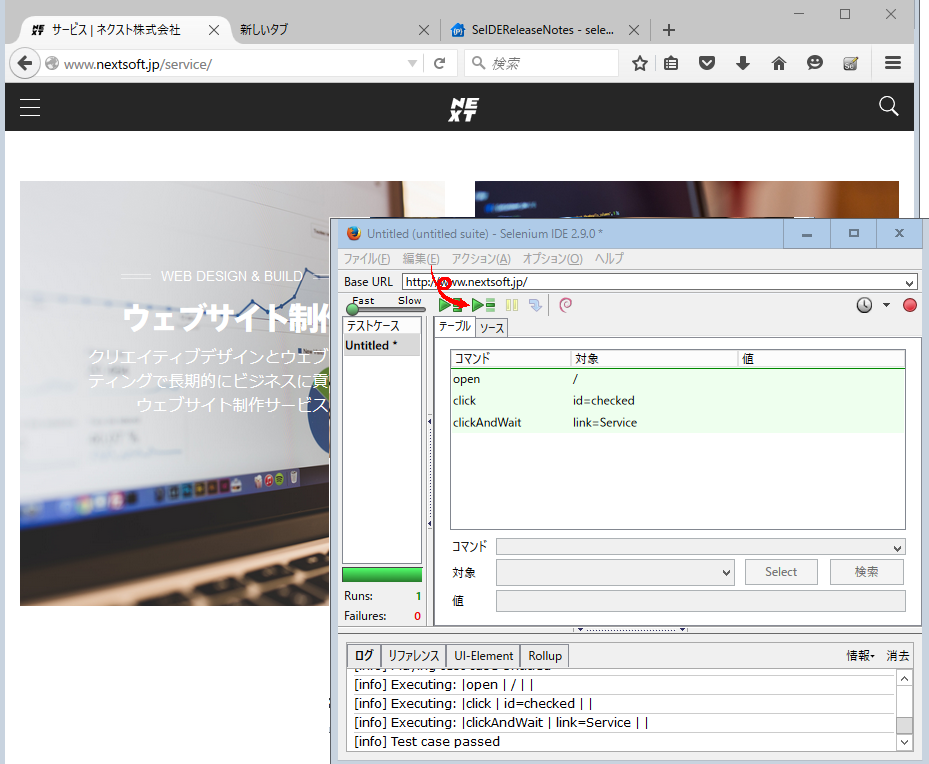Select the リファレンス tab
929x764 pixels.
414,656
